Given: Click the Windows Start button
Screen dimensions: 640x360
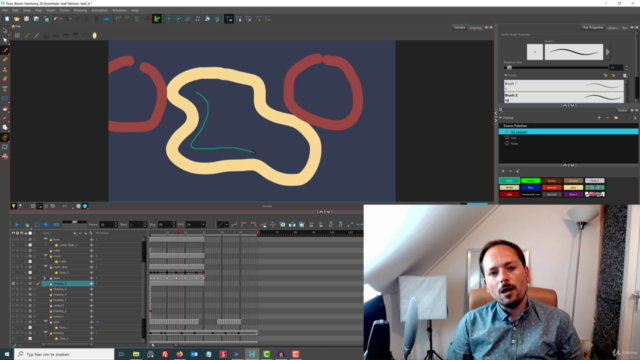Looking at the screenshot, I should 7,354.
